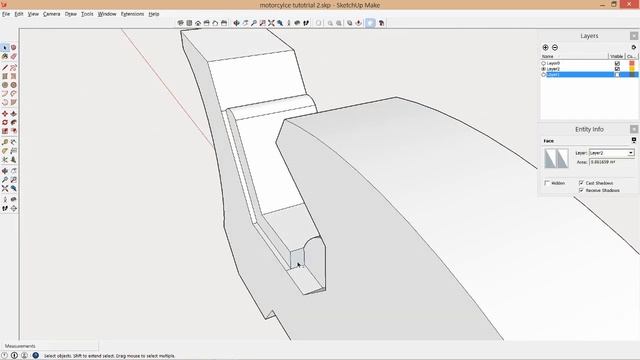Open the Edit menu
Viewport: 640px width, 360px height.
coord(19,14)
